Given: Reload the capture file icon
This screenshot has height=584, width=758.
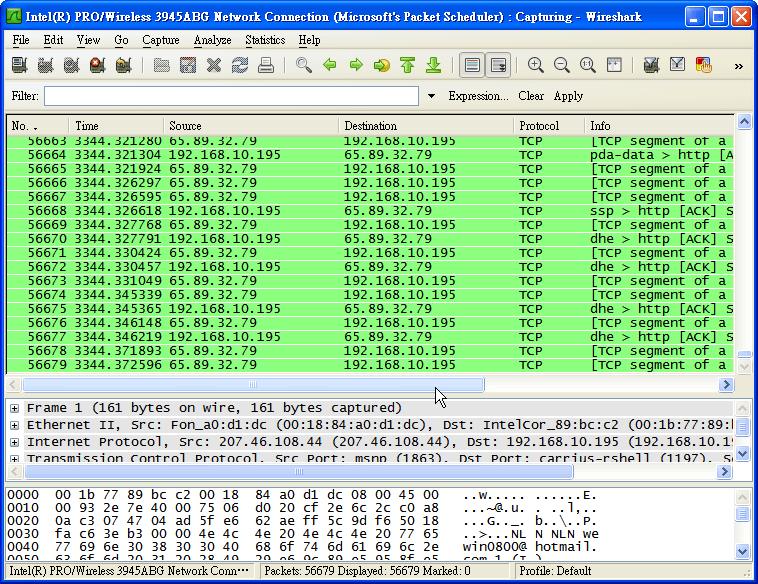Looking at the screenshot, I should tap(240, 65).
